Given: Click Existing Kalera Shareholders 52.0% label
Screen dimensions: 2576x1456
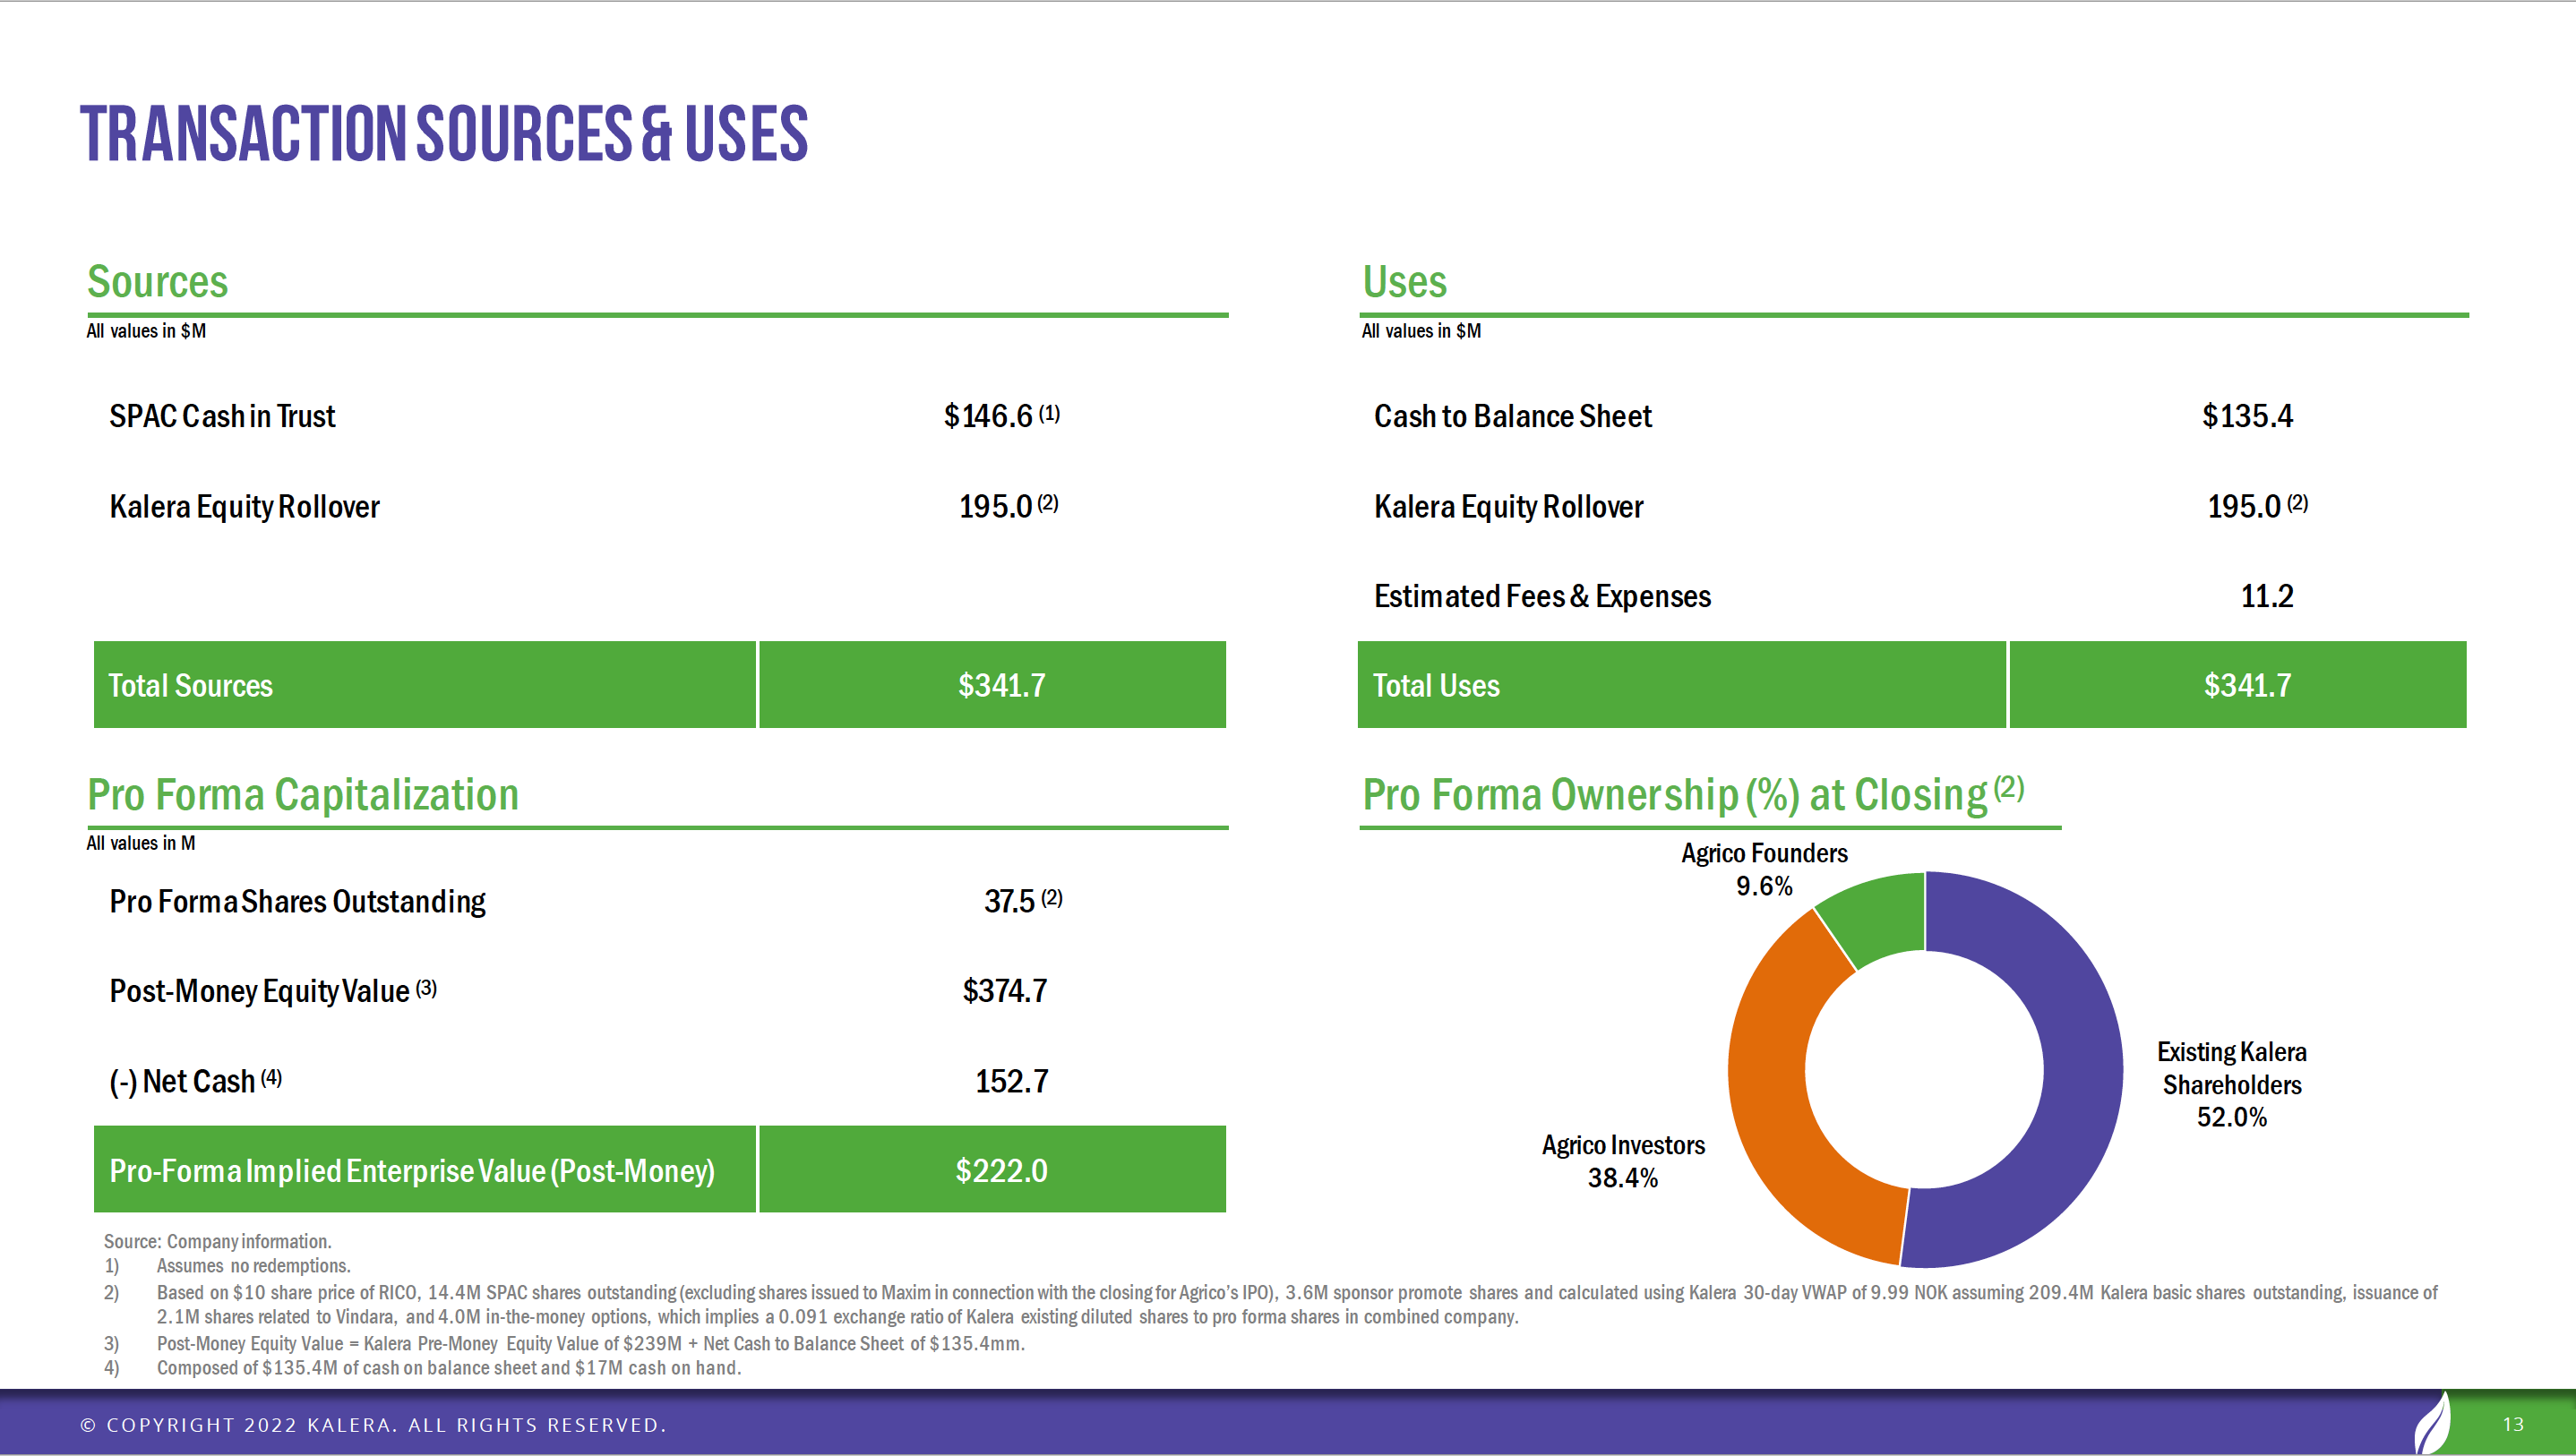Looking at the screenshot, I should pos(2231,1084).
